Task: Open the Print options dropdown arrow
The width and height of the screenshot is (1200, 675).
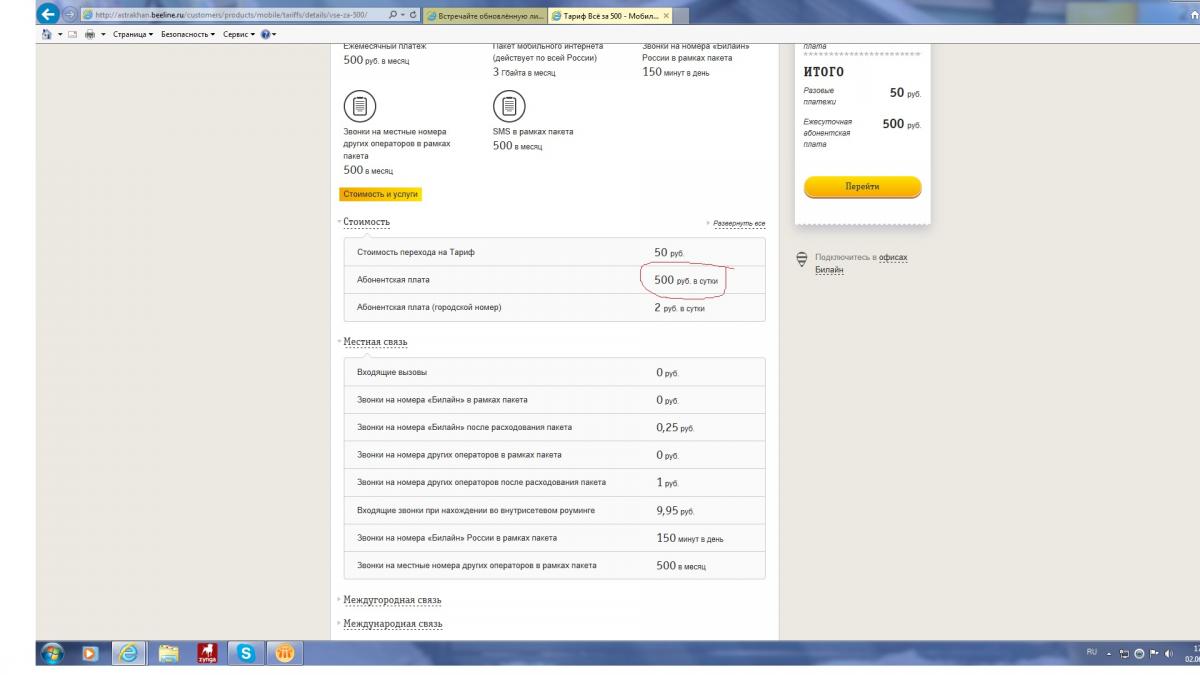Action: click(102, 34)
